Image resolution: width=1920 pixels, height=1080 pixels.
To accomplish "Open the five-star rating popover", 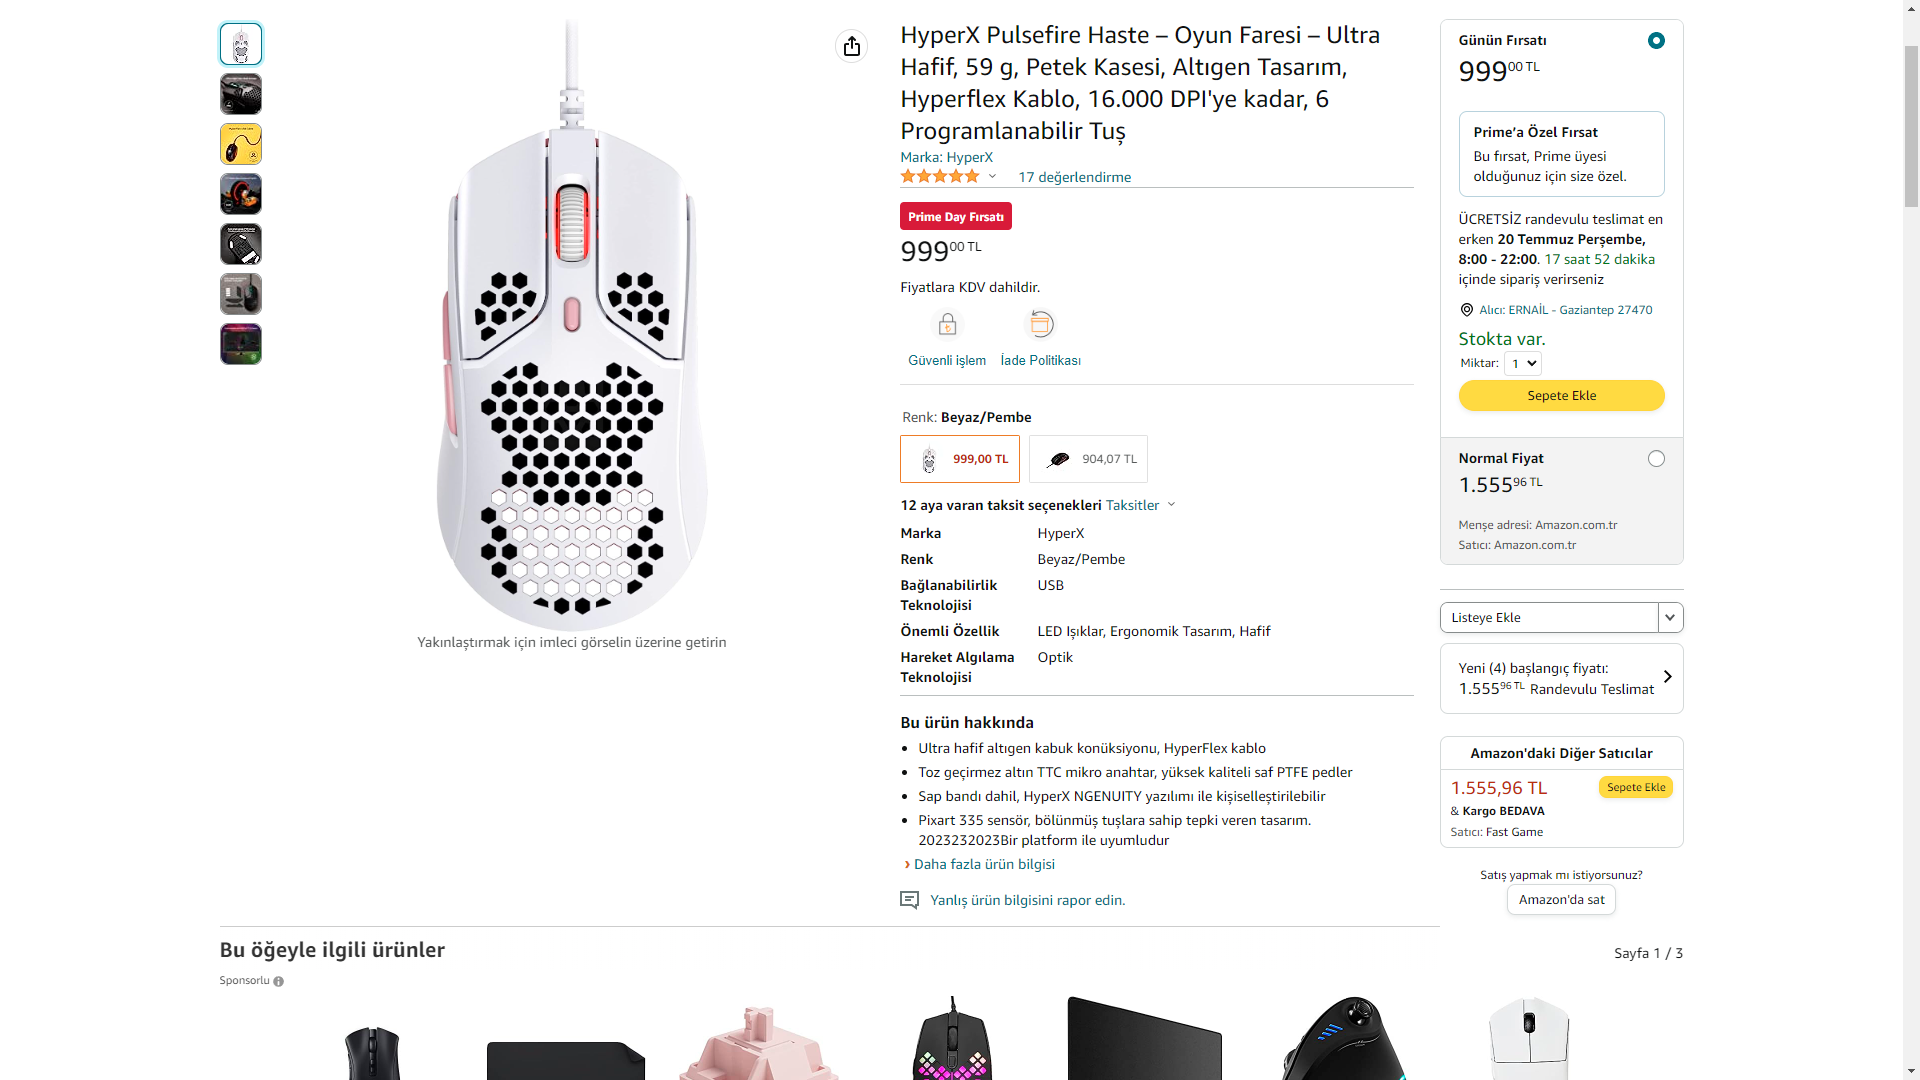I will pos(947,177).
